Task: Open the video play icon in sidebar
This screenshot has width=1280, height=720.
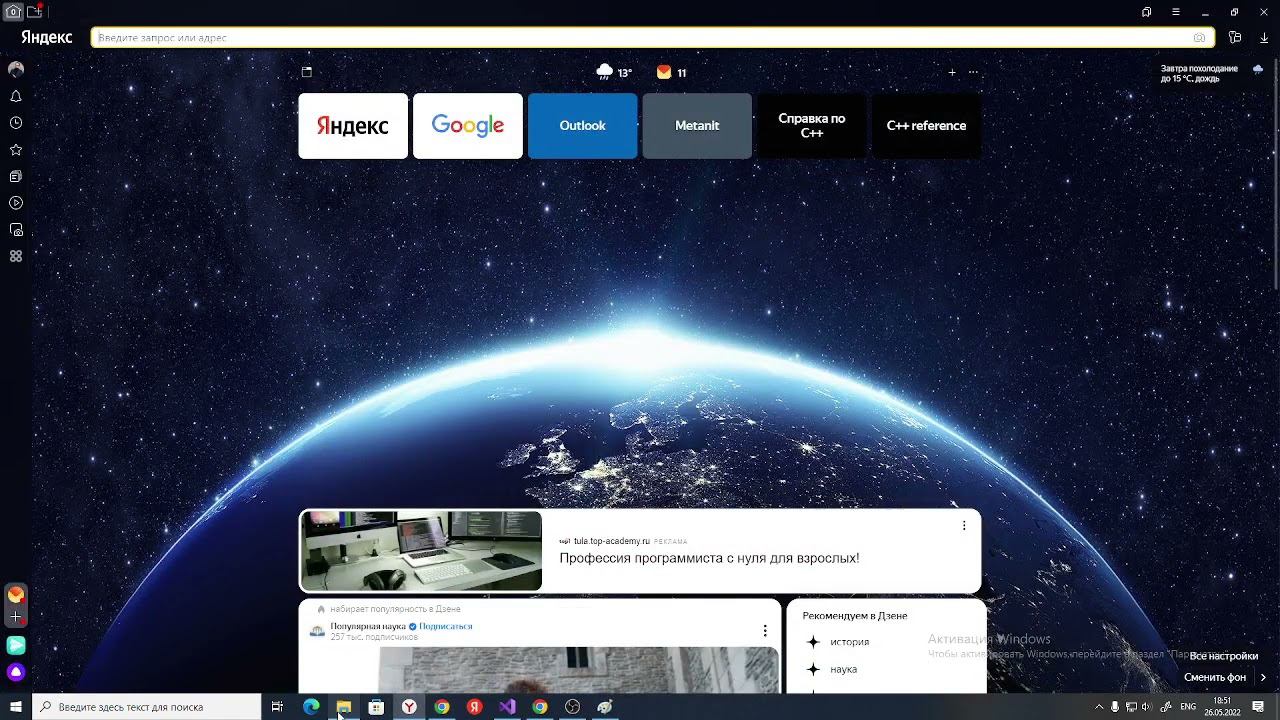Action: 16,203
